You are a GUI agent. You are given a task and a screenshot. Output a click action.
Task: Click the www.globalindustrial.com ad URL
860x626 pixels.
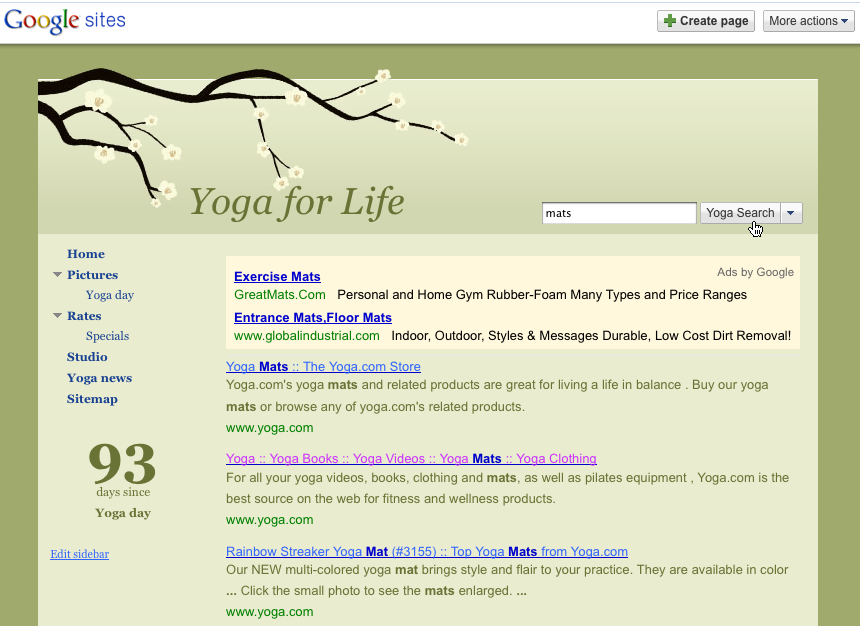tap(307, 336)
